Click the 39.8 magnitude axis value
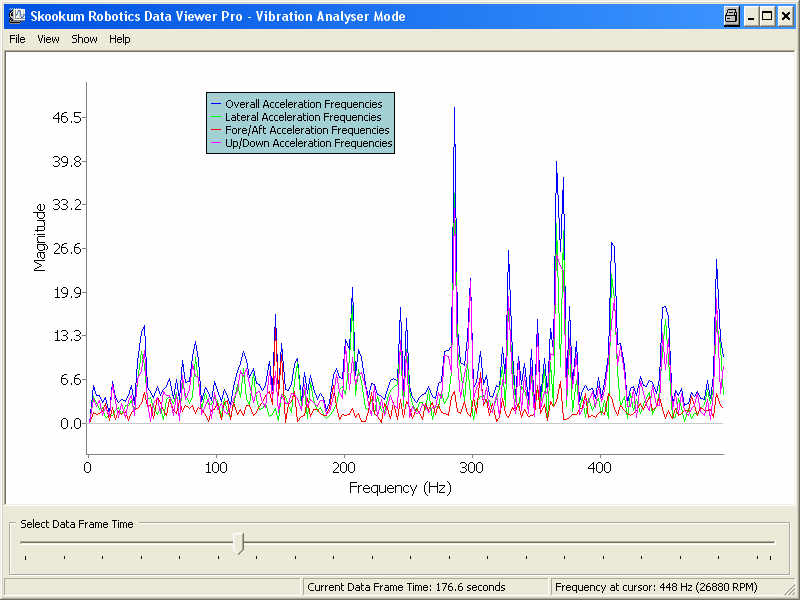 (67, 162)
